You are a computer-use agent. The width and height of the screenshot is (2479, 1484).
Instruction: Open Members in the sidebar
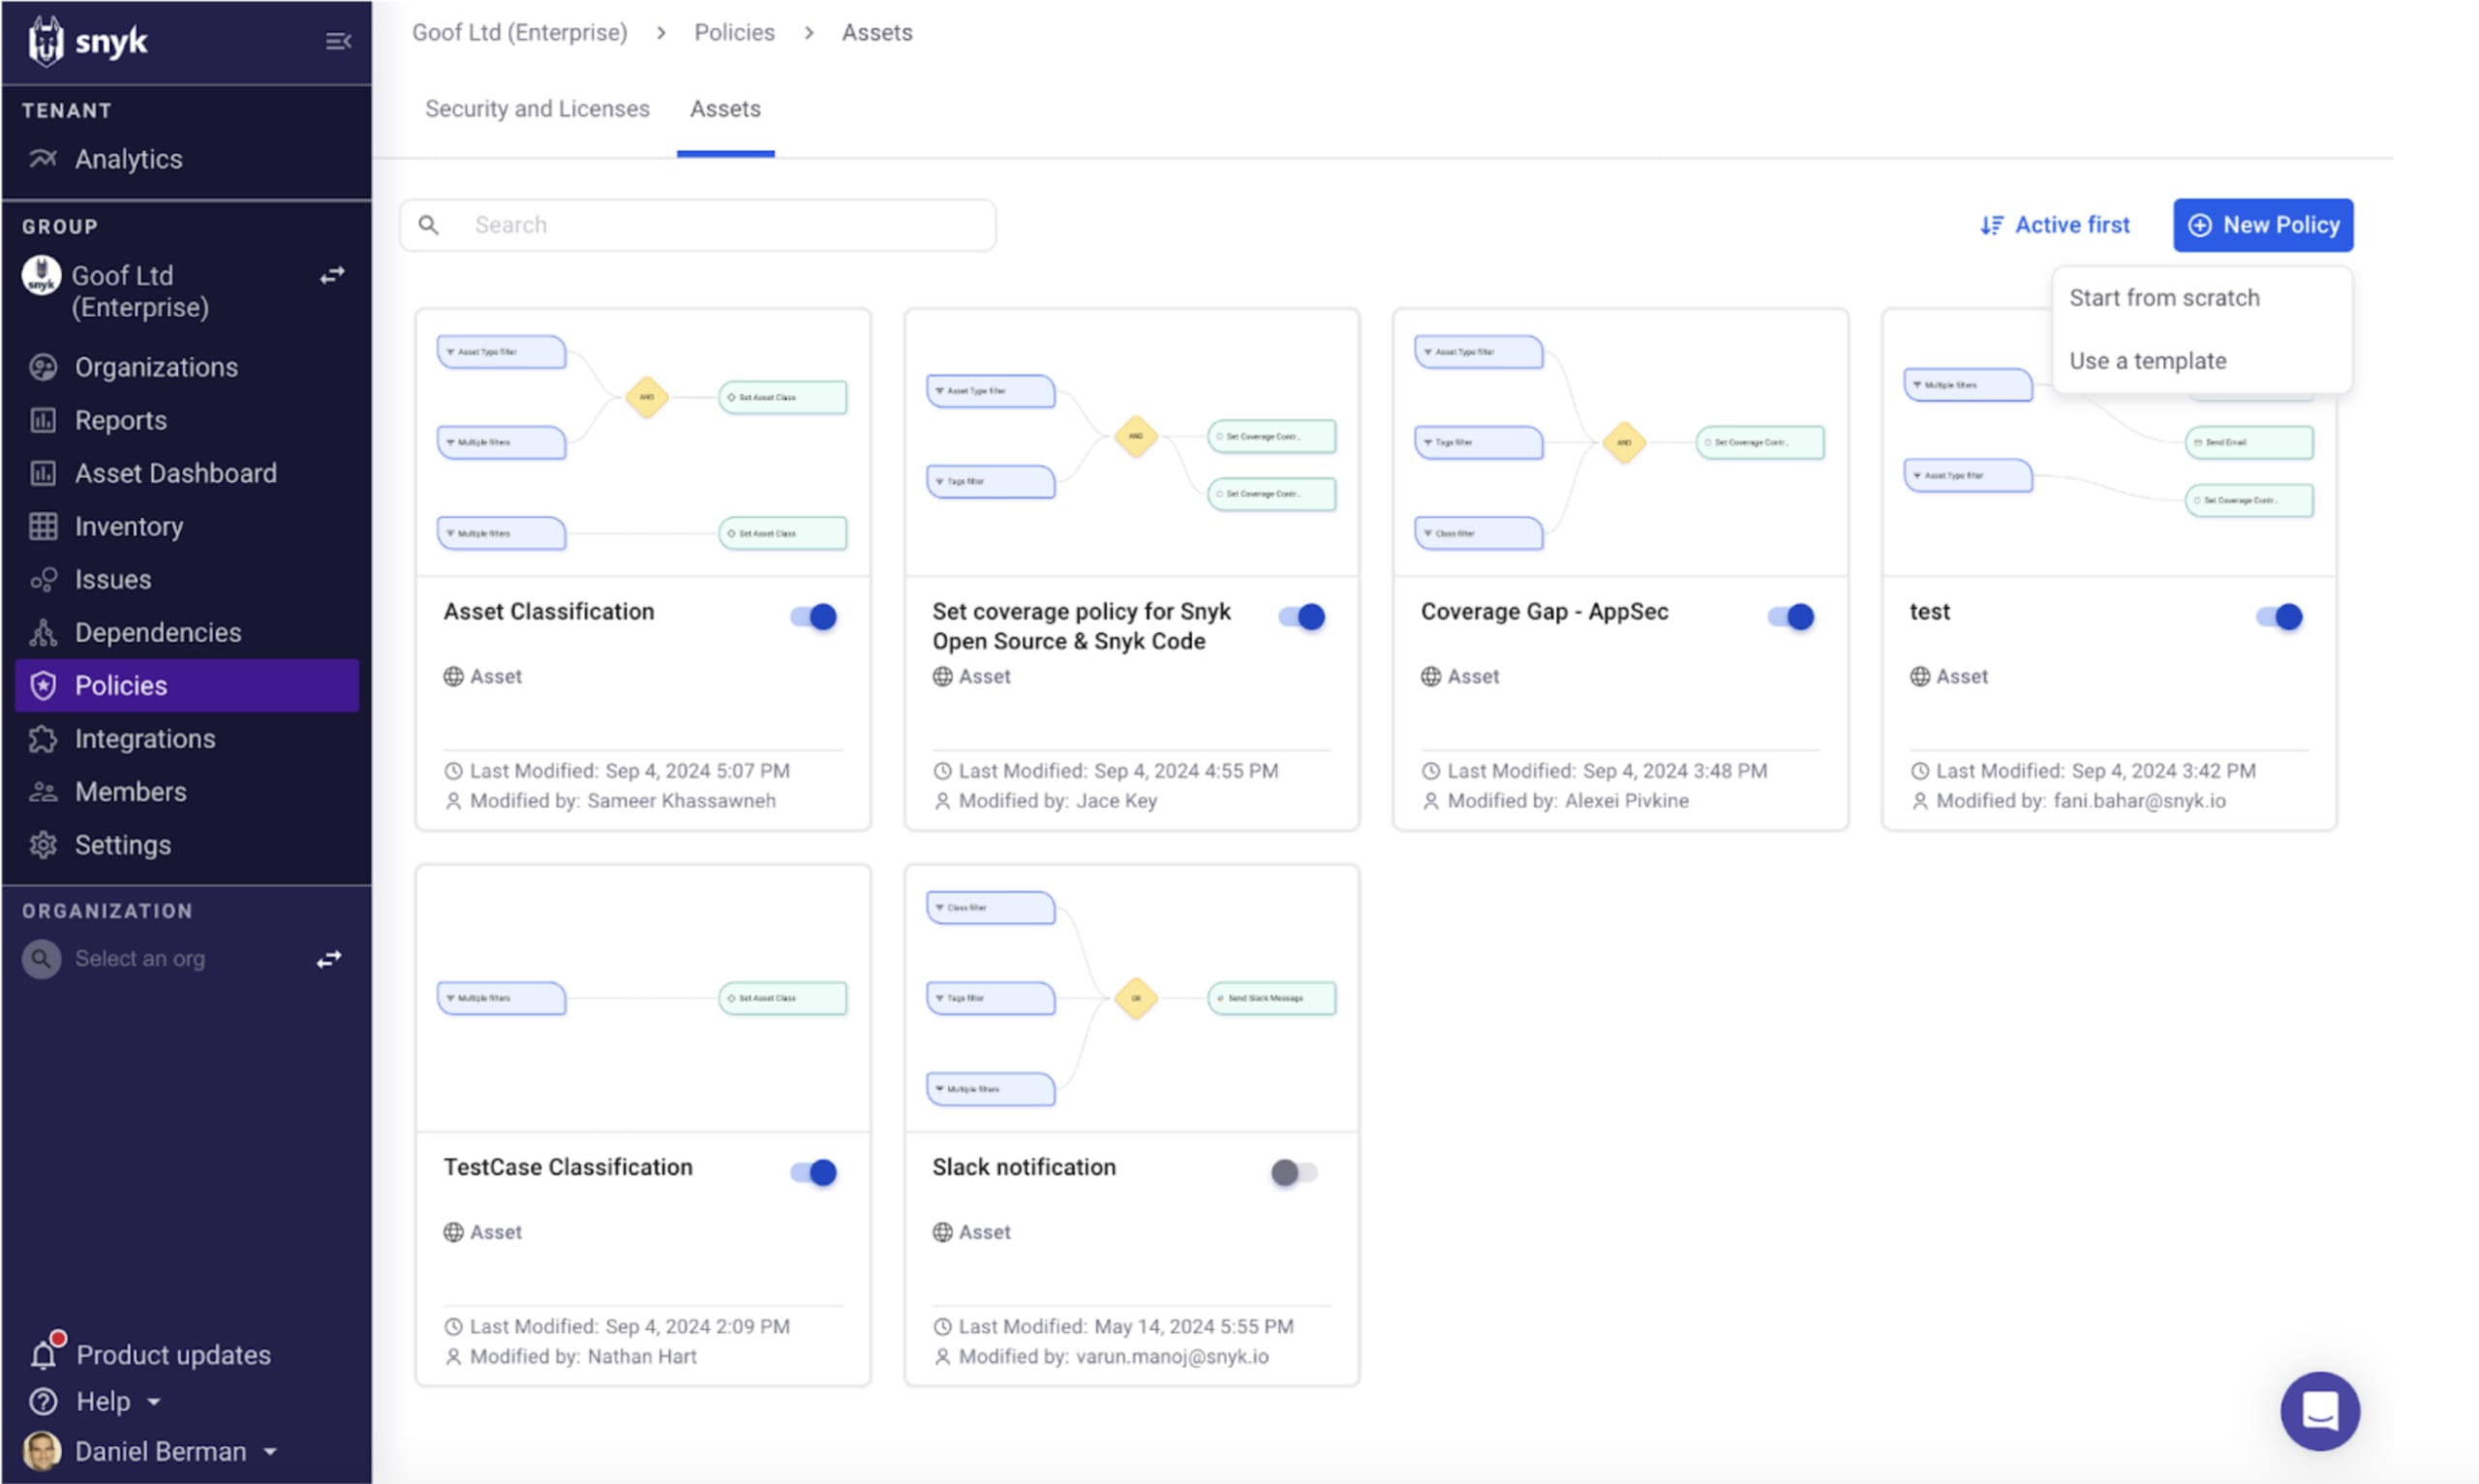click(x=130, y=791)
